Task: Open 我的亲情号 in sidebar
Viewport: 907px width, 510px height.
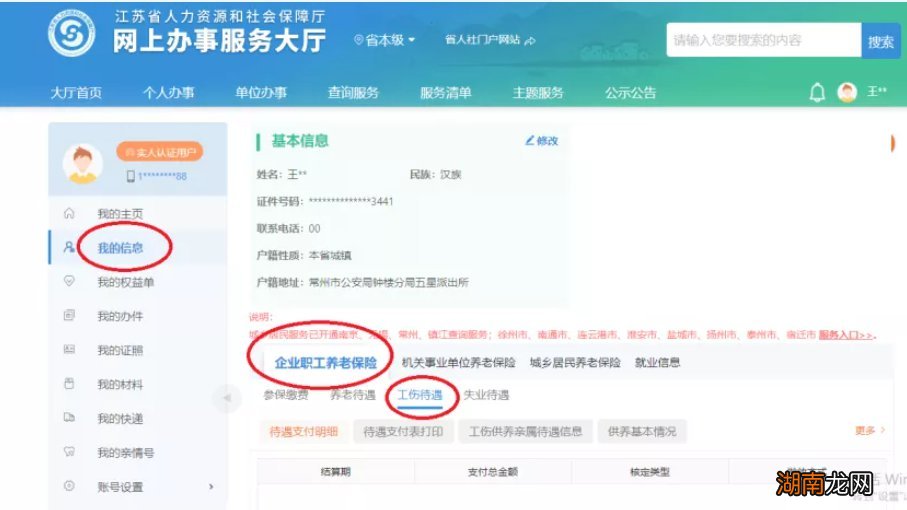Action: pos(126,453)
